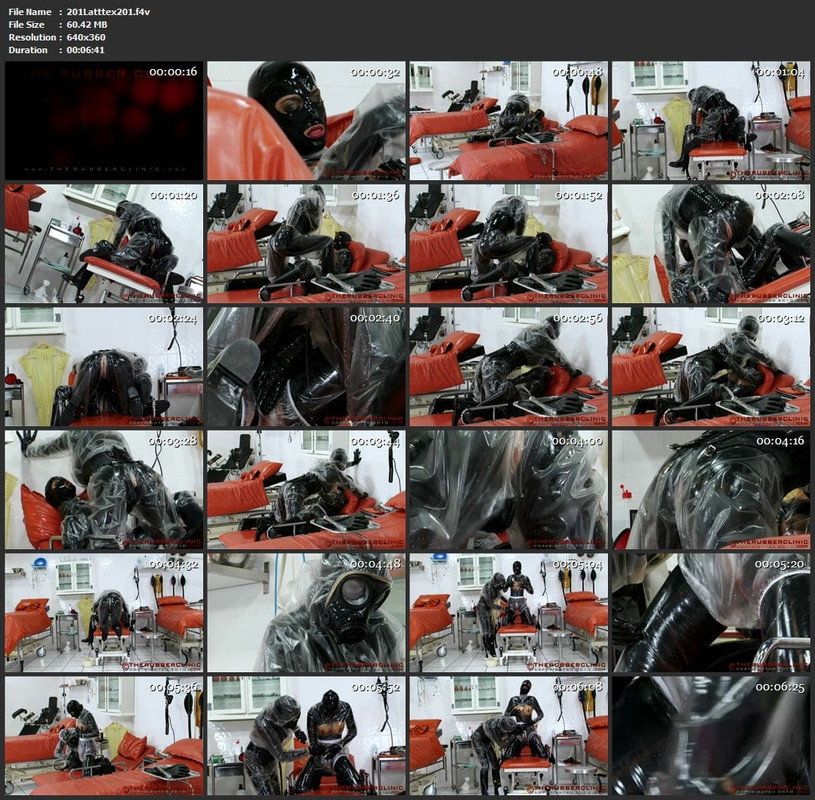Choose the gas mask frame at 00:04:48

tap(306, 613)
